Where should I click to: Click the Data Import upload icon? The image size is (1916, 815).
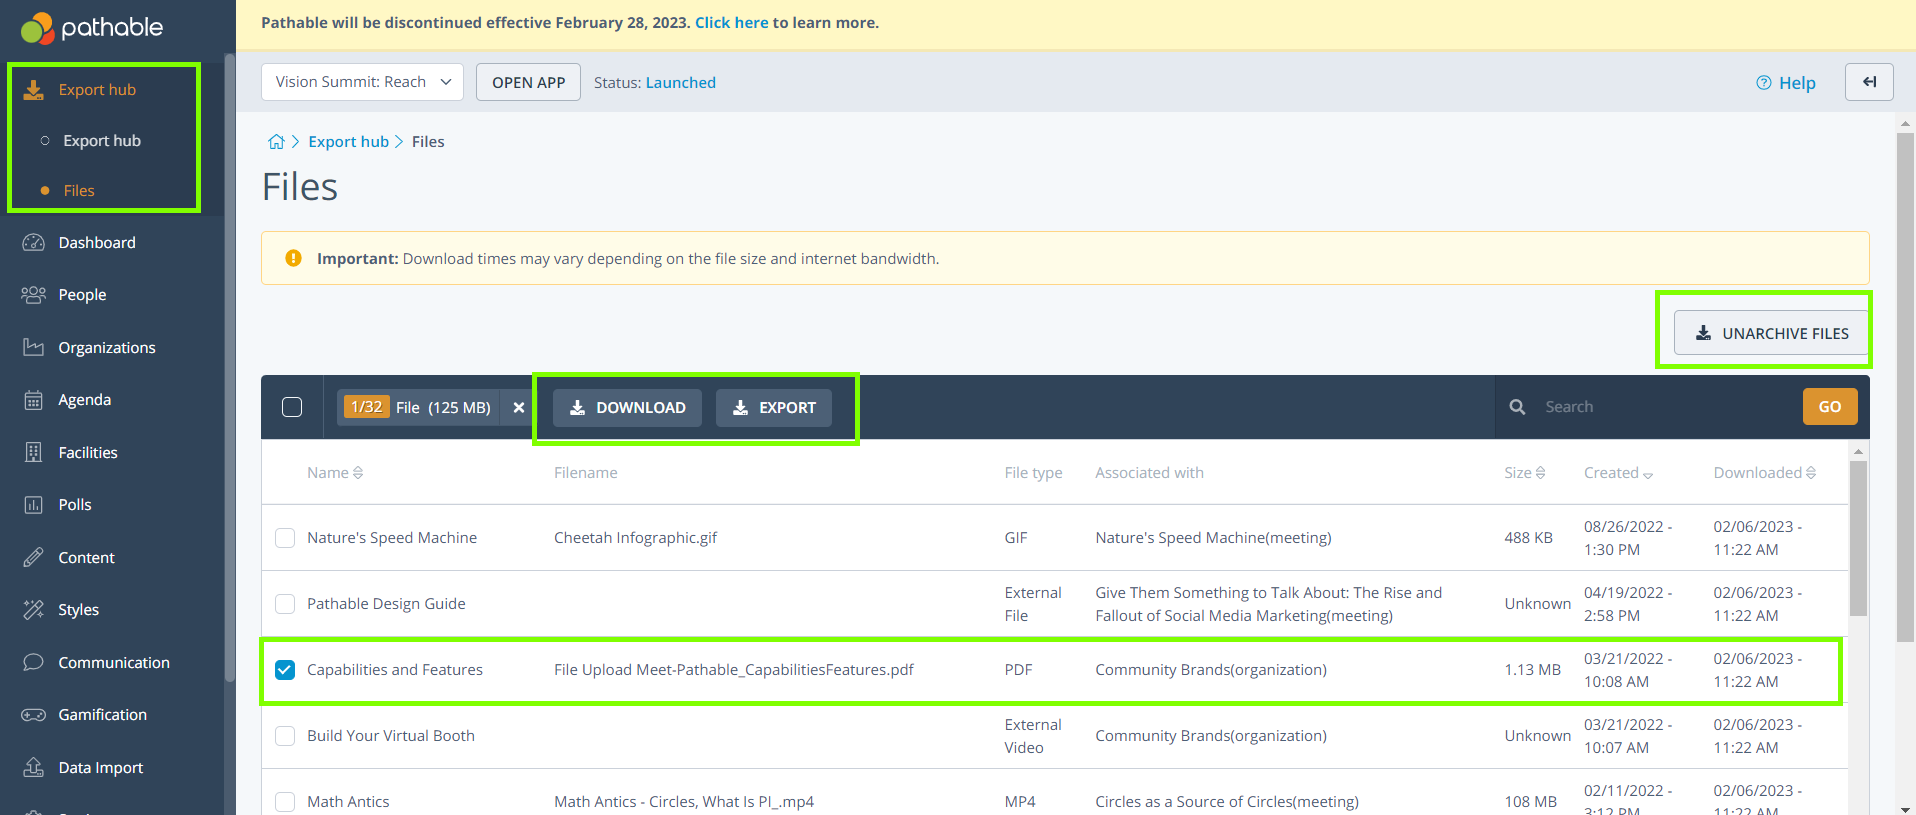point(34,768)
